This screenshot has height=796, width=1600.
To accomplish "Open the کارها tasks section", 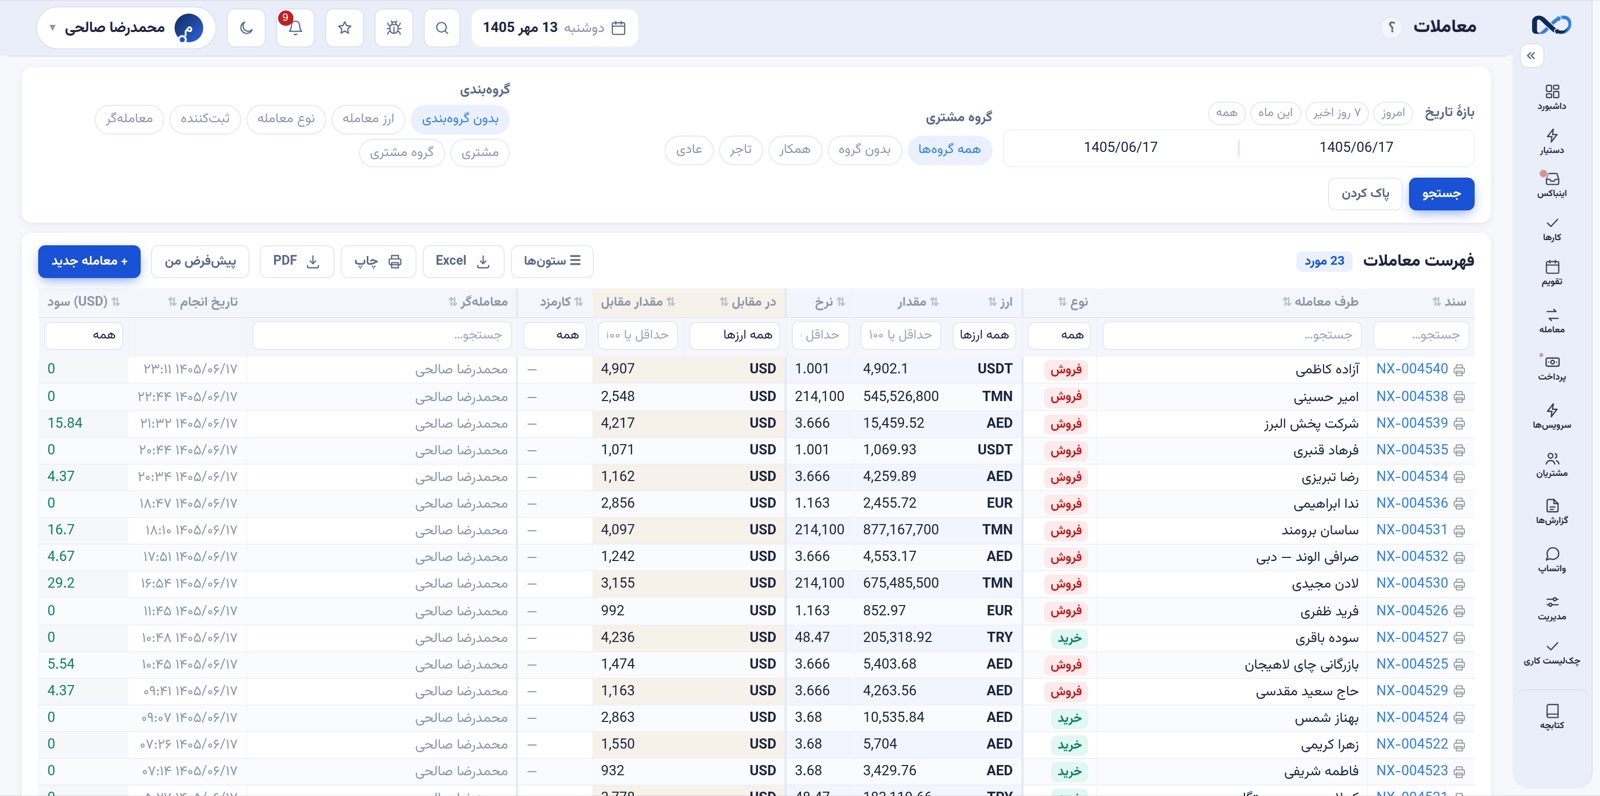I will coord(1552,229).
